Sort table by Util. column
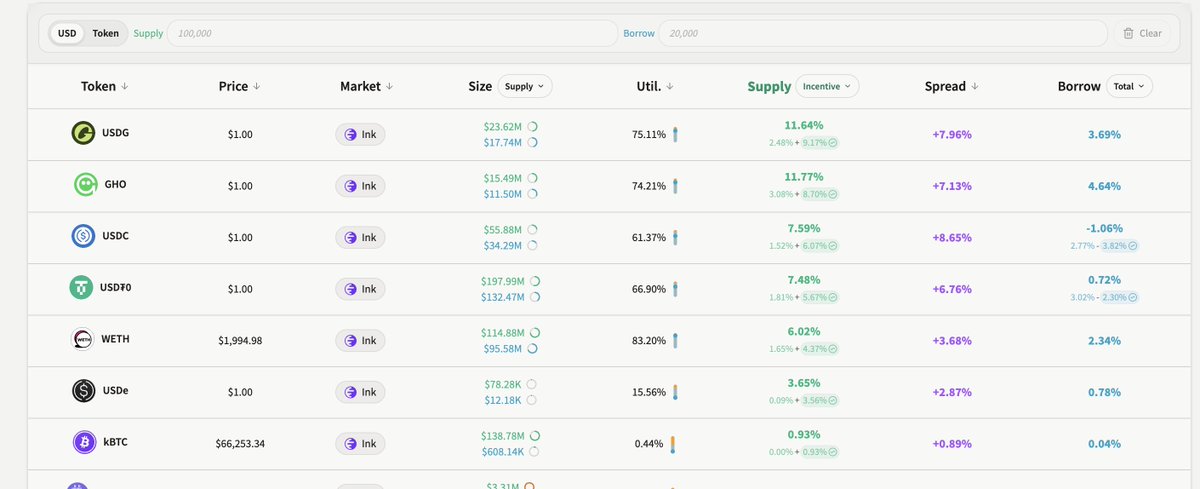Viewport: 1200px width, 489px height. coord(655,86)
